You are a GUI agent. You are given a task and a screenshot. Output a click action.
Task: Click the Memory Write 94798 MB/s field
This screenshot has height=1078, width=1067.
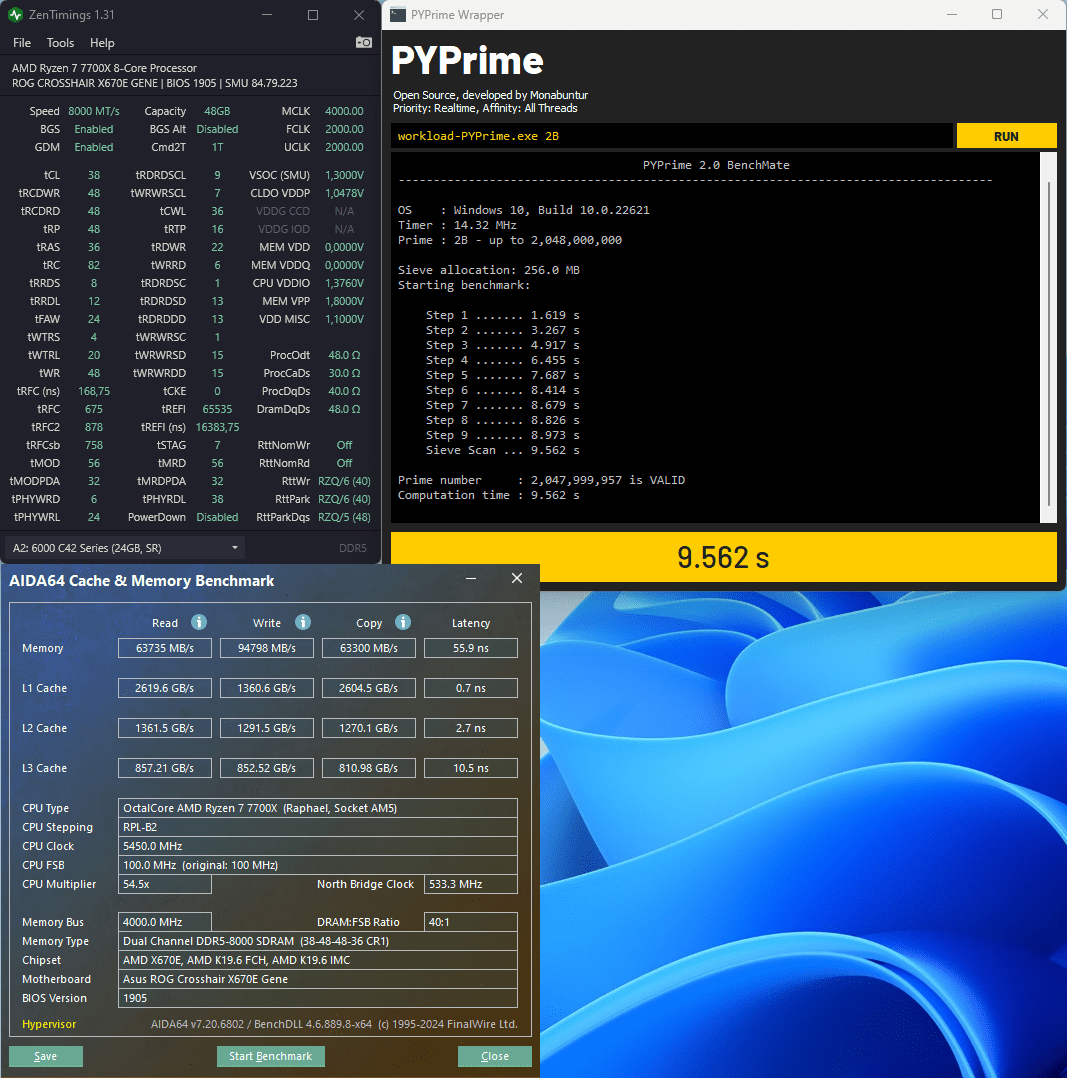(267, 648)
